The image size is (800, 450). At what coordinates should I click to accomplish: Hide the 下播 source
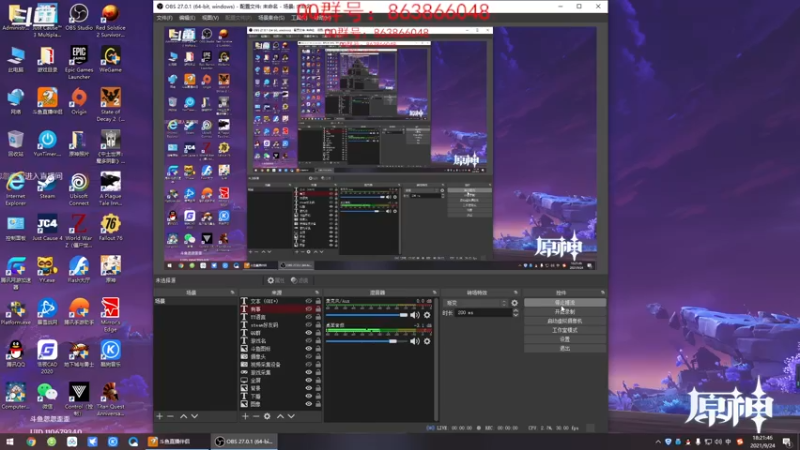309,396
